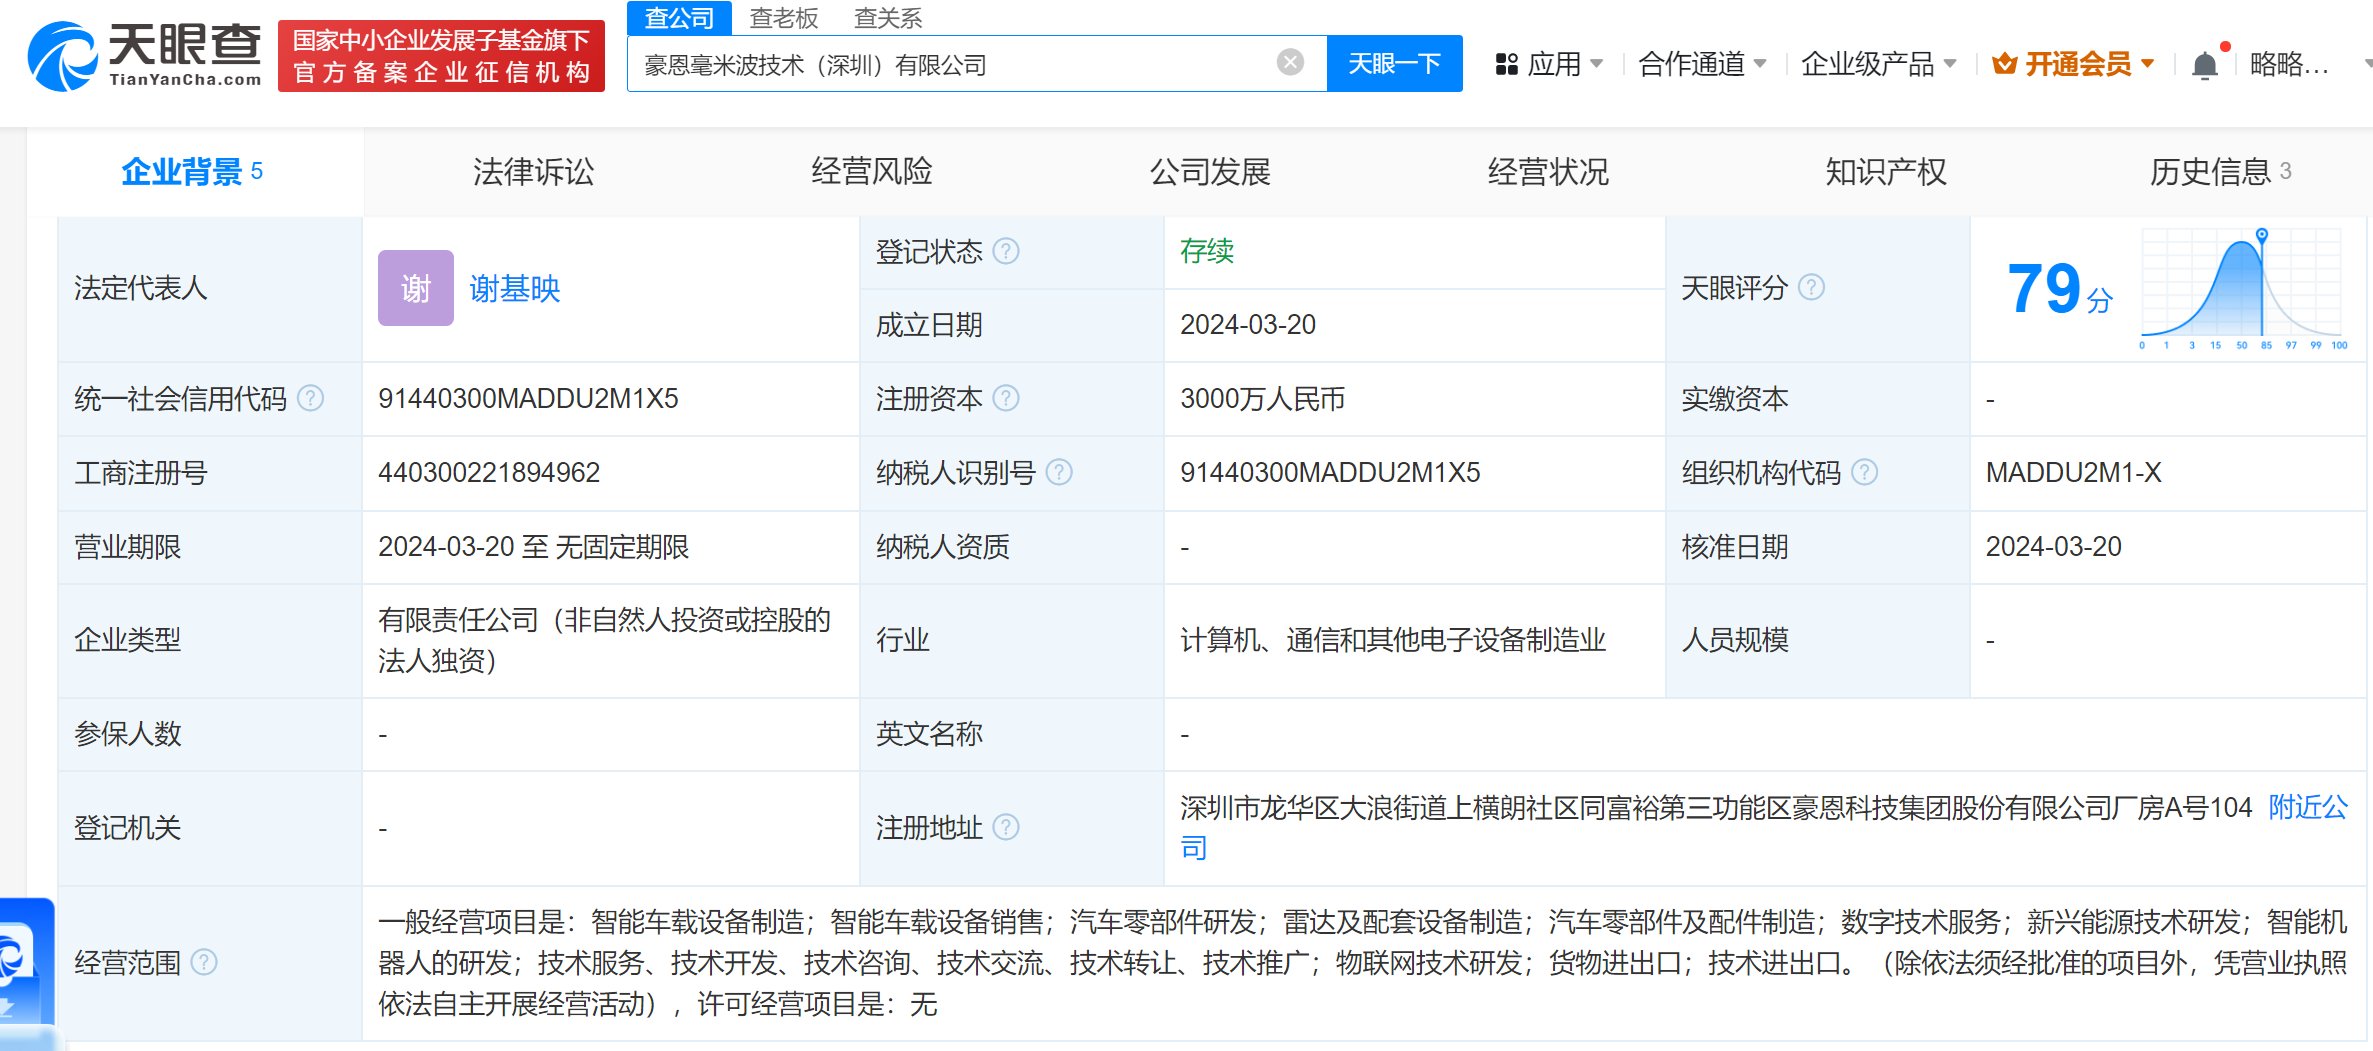Switch to the 知识产权 tab
Image resolution: width=2373 pixels, height=1051 pixels.
point(1885,172)
